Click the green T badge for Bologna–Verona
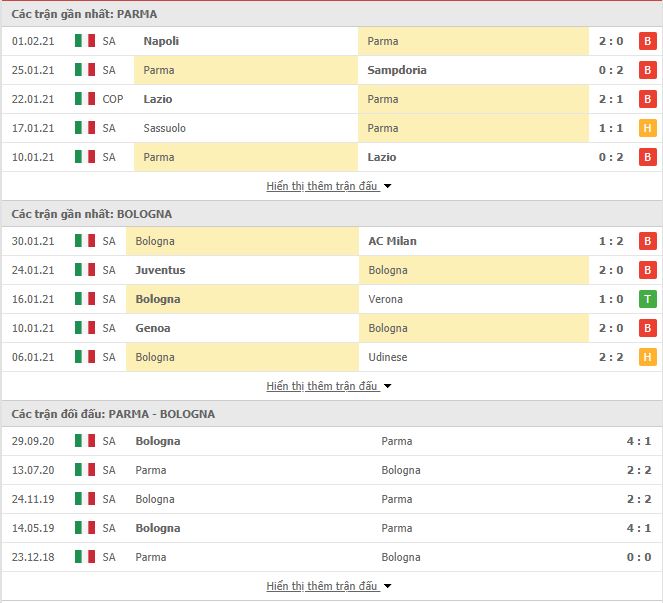The width and height of the screenshot is (663, 603). coord(647,299)
